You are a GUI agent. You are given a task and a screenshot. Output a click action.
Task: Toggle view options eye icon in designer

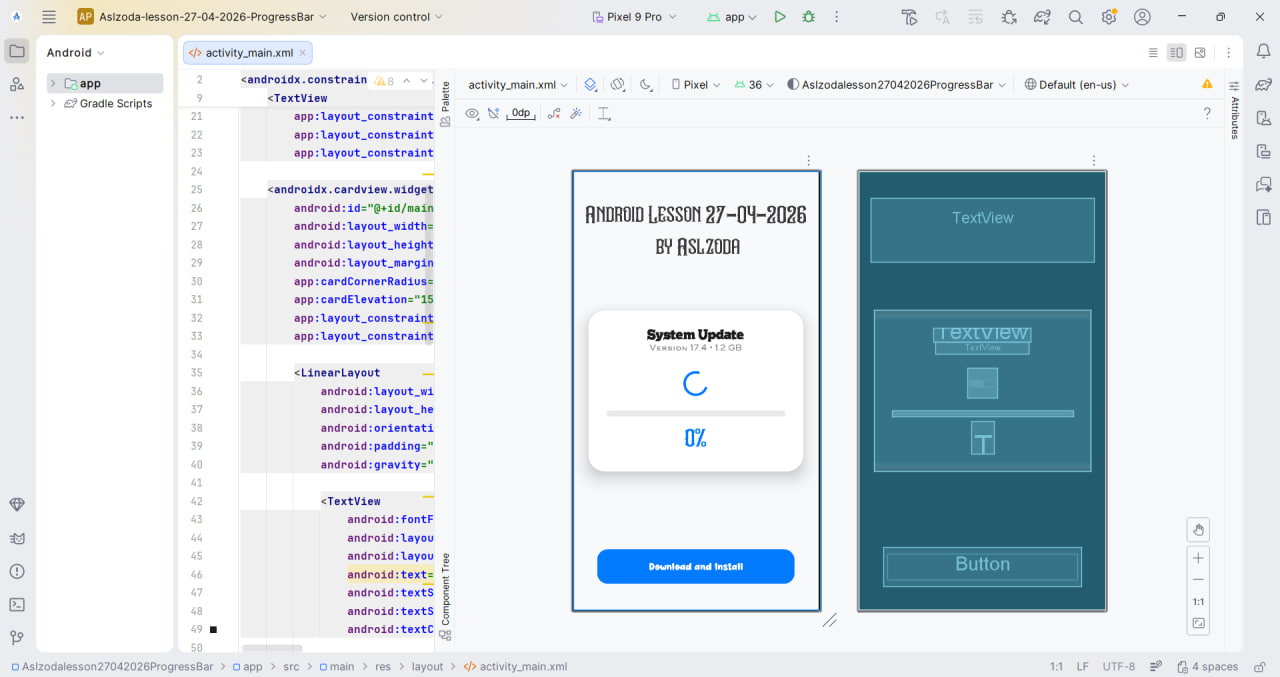[472, 114]
